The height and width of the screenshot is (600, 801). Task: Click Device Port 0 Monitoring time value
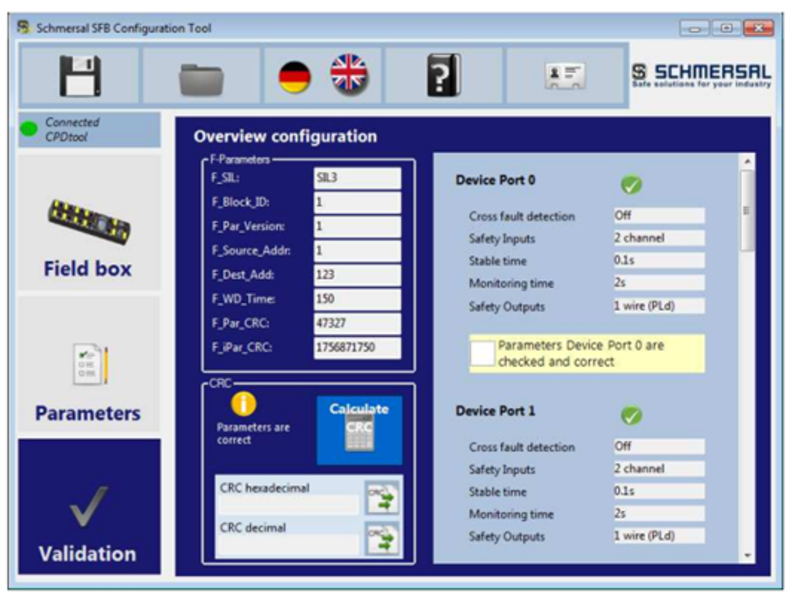tap(659, 283)
